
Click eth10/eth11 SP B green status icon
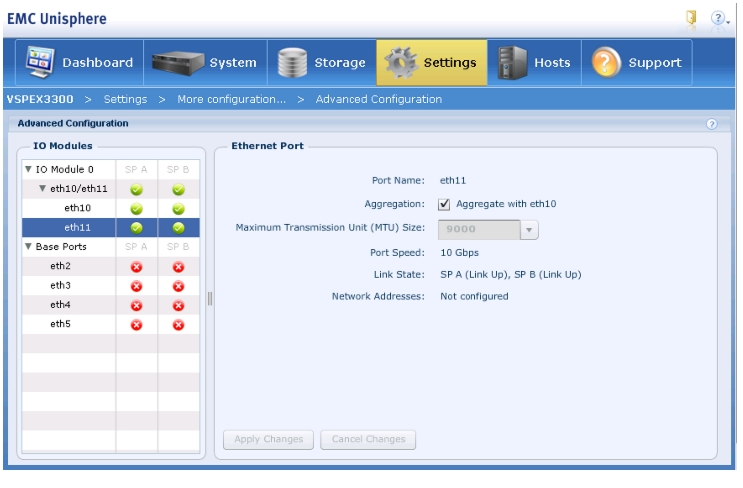[x=178, y=190]
